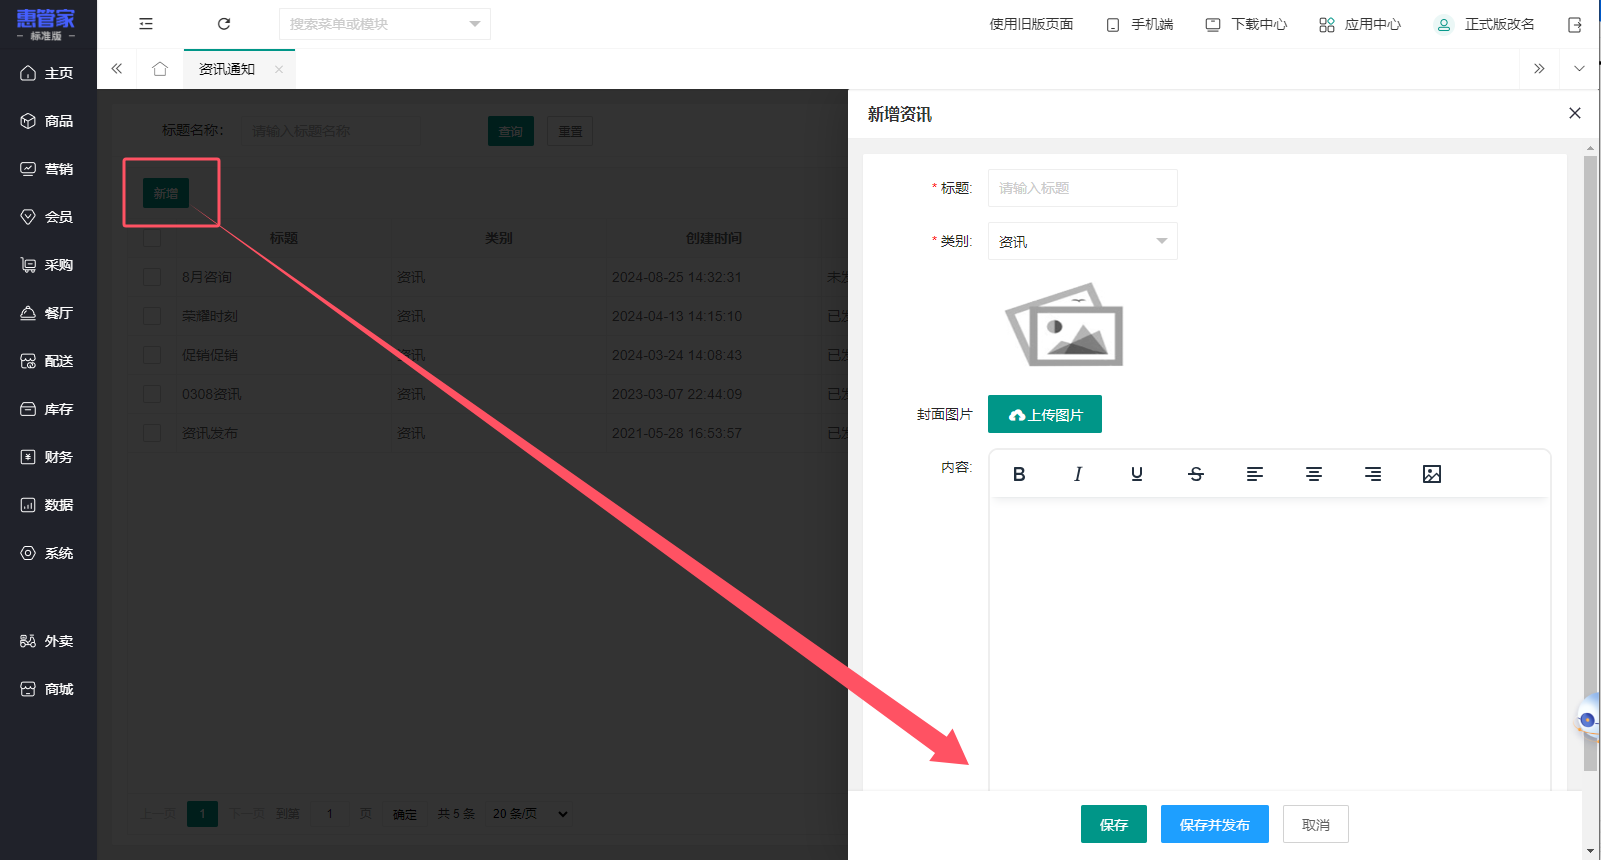Click 取消 button
The image size is (1601, 860).
(x=1316, y=824)
